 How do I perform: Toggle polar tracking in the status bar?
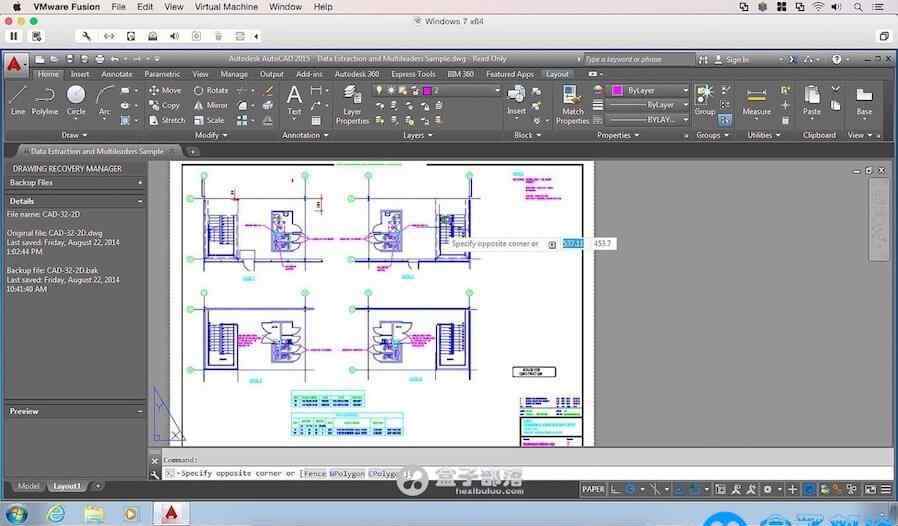click(x=630, y=489)
